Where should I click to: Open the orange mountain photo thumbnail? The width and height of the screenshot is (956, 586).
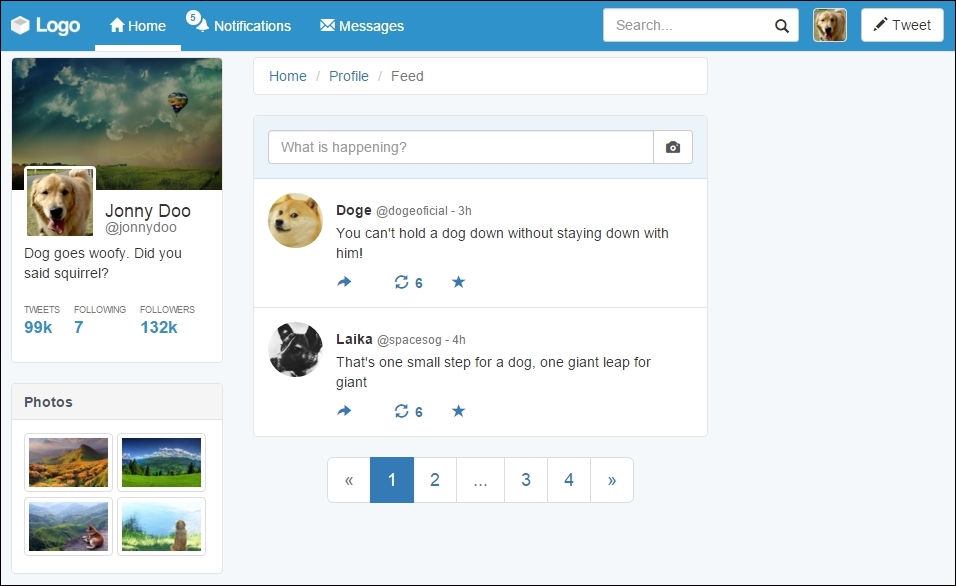tap(68, 462)
